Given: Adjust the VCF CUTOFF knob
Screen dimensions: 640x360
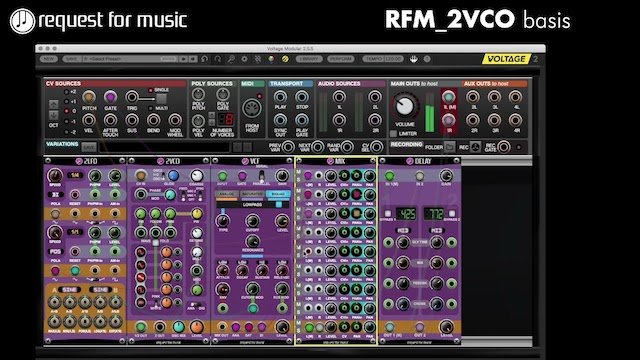Looking at the screenshot, I should click(x=252, y=221).
